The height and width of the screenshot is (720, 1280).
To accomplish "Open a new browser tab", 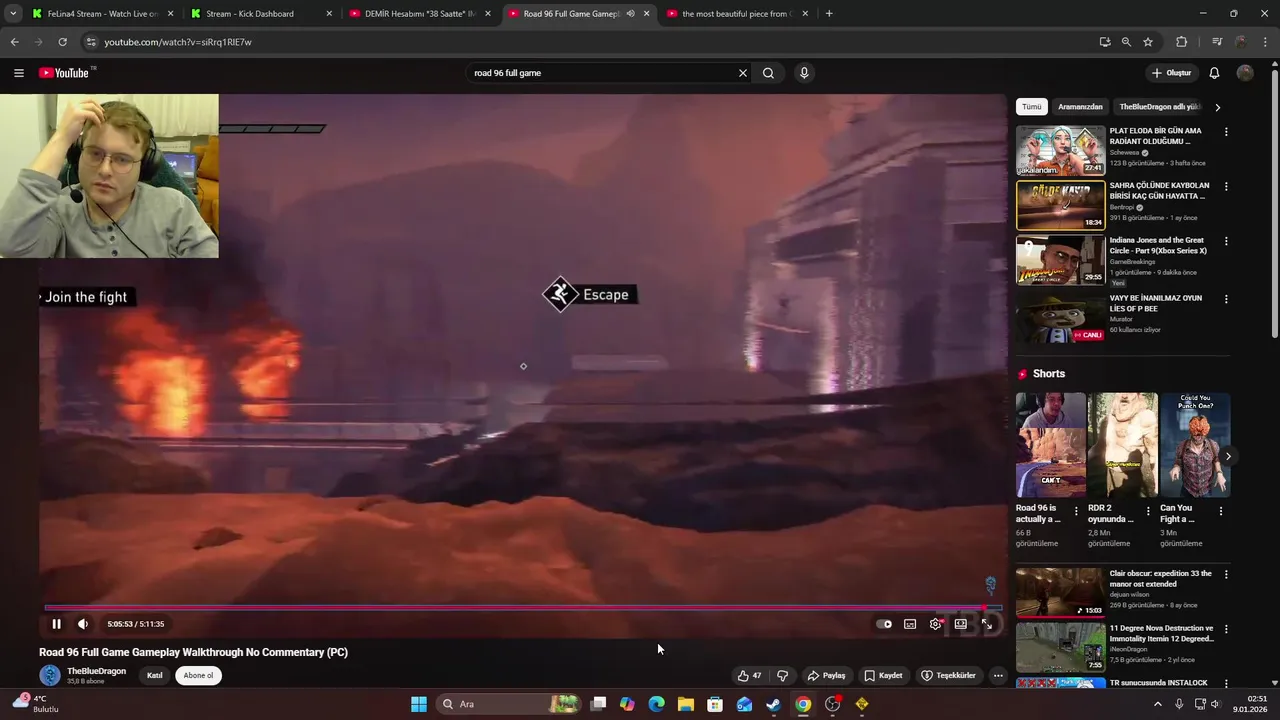I will (829, 14).
